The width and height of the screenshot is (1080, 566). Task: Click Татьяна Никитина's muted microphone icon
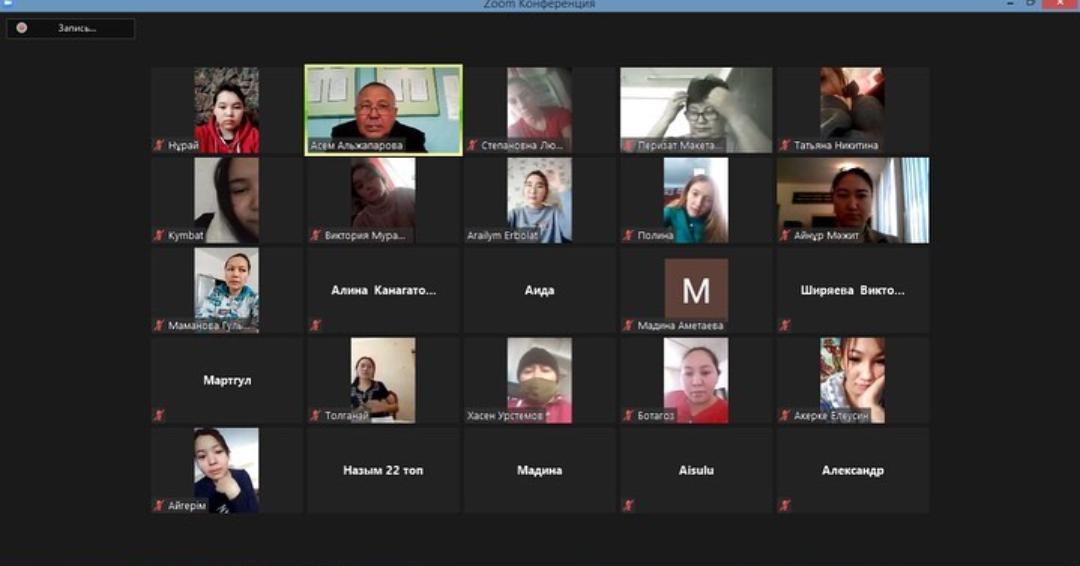(x=785, y=145)
